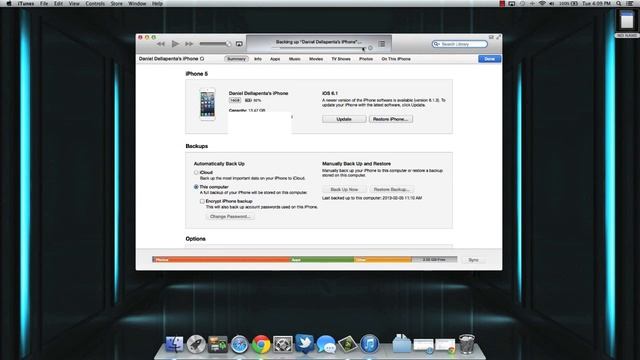Open the iTunes application menu
Image resolution: width=640 pixels, height=360 pixels.
pos(26,4)
